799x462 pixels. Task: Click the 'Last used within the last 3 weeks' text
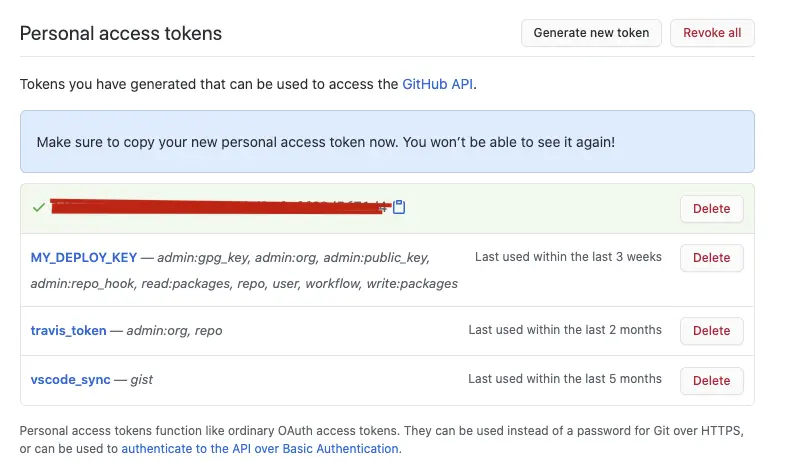[x=568, y=257]
